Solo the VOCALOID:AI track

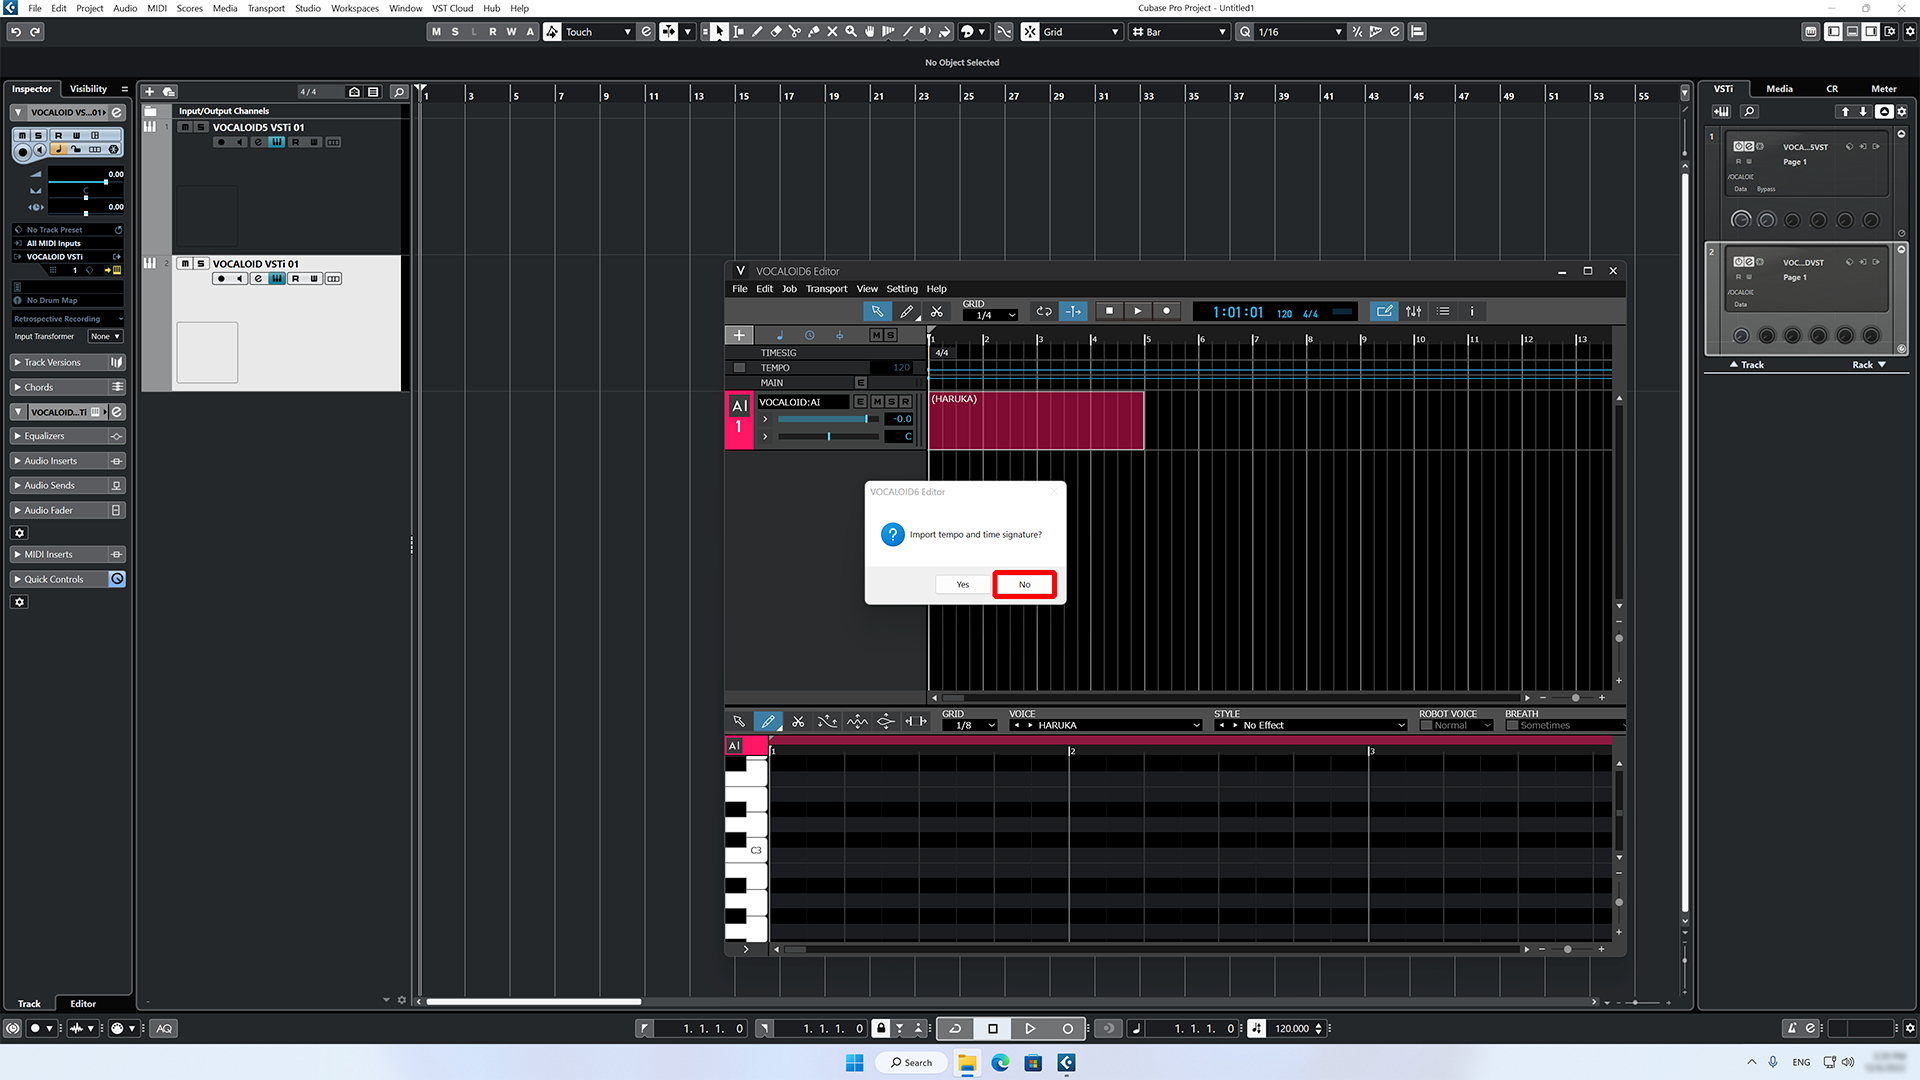coord(890,401)
